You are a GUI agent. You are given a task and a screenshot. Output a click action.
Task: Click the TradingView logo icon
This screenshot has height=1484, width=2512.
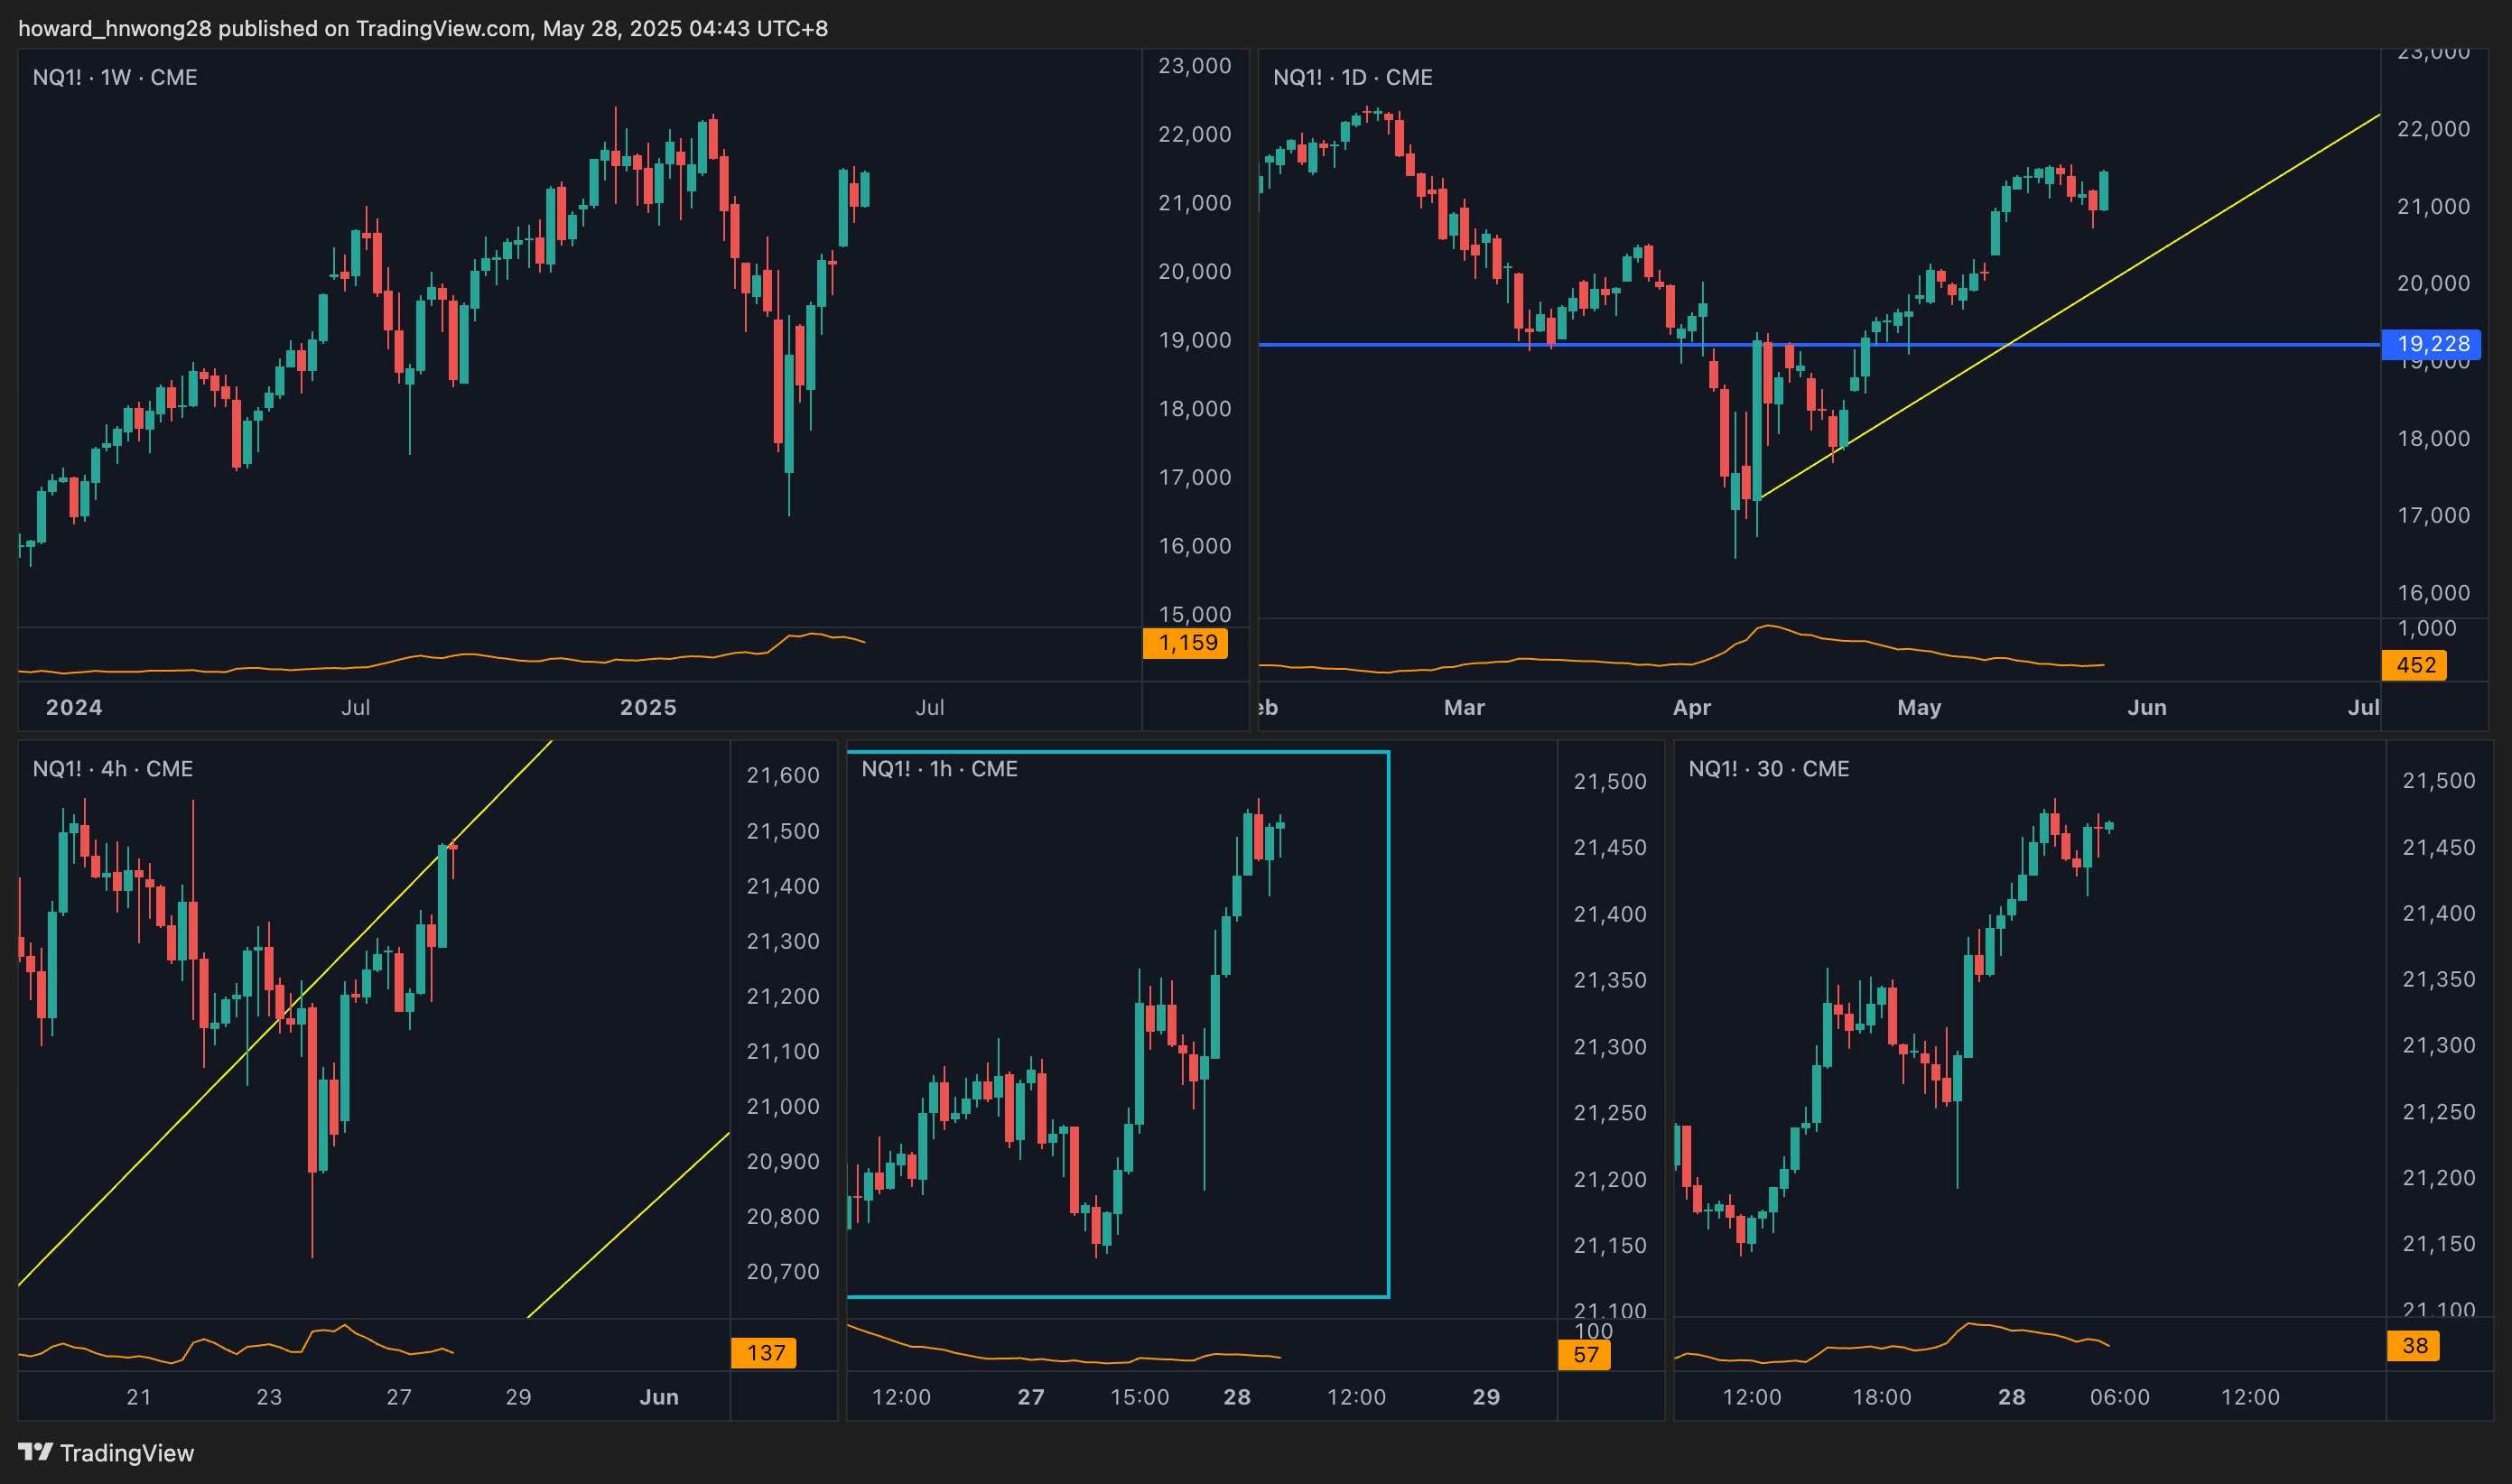35,1451
